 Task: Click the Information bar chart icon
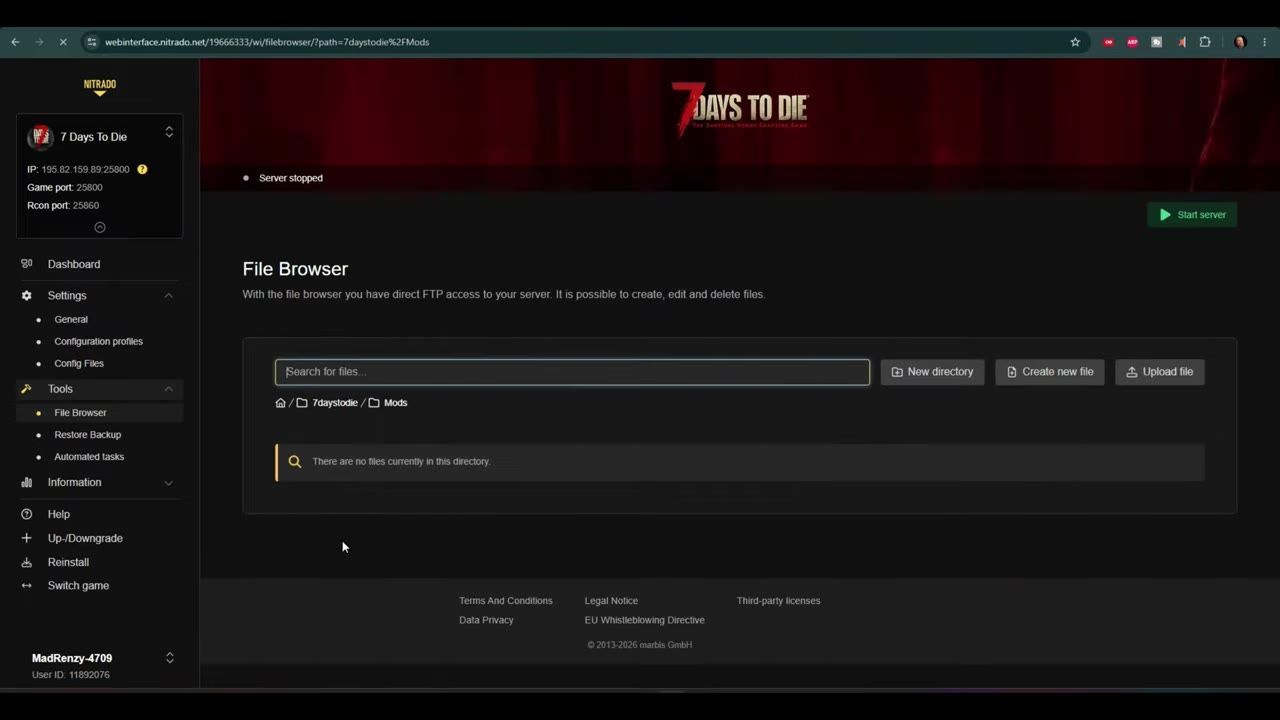click(x=27, y=482)
